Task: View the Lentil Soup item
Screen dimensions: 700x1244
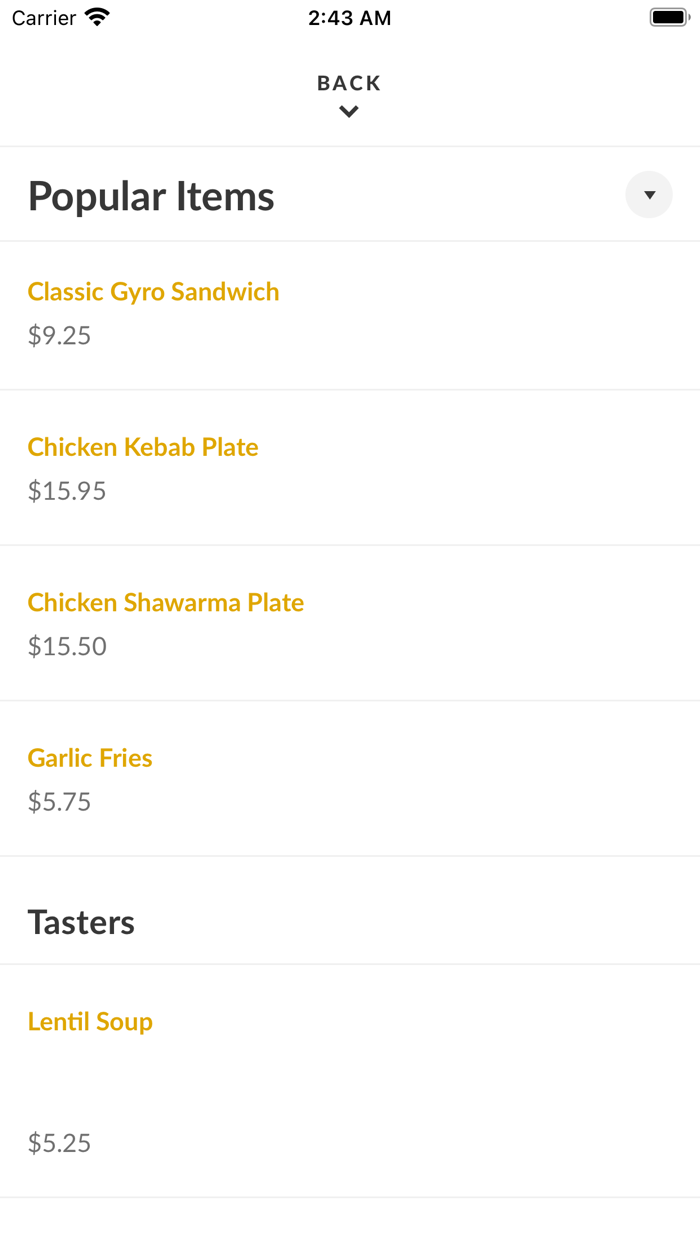Action: [x=90, y=1021]
